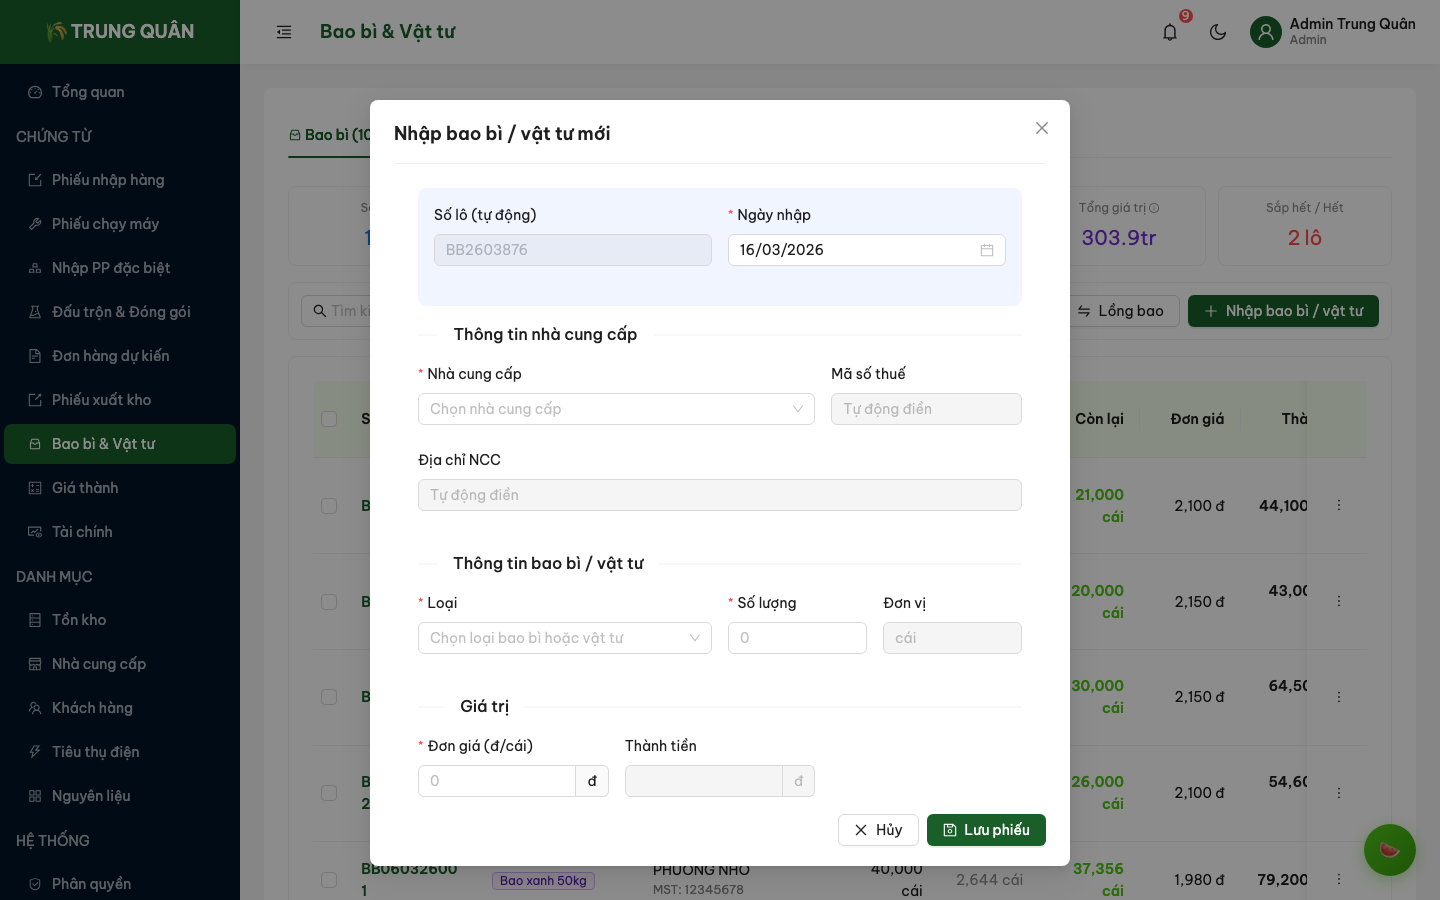
Task: Open the Ngày nhập date picker
Action: point(855,250)
